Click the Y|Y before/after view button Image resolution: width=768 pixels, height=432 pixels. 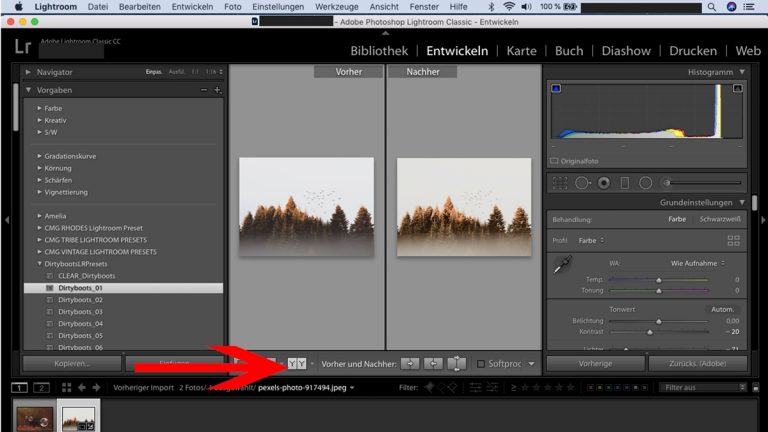296,363
